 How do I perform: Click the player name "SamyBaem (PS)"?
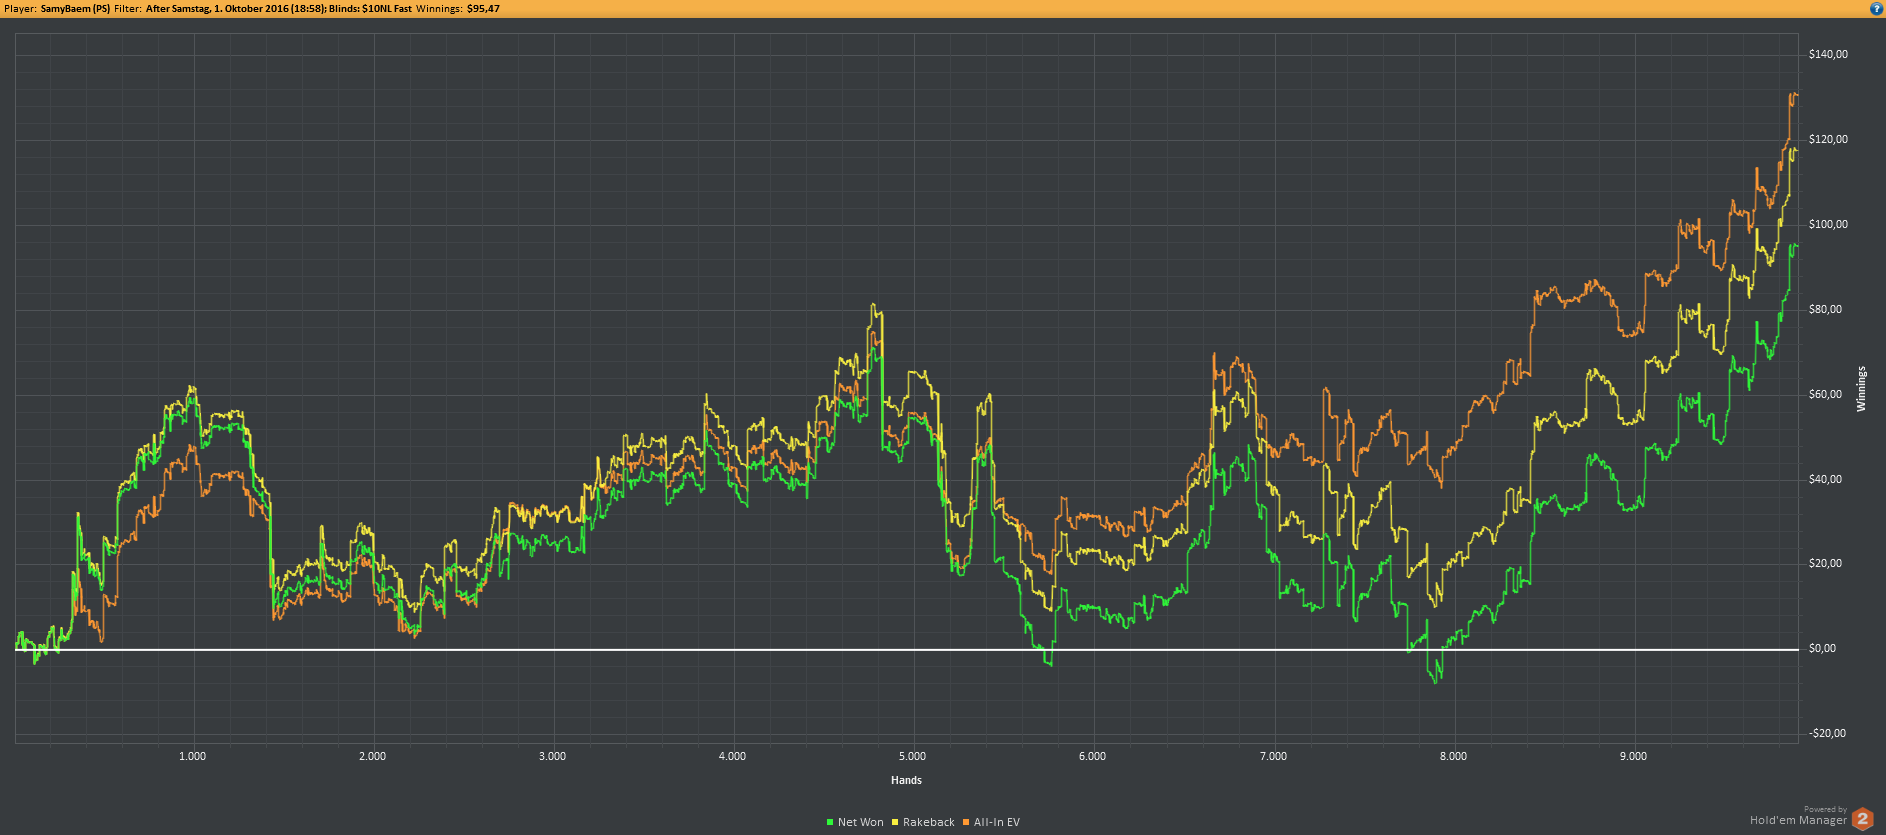click(x=76, y=8)
